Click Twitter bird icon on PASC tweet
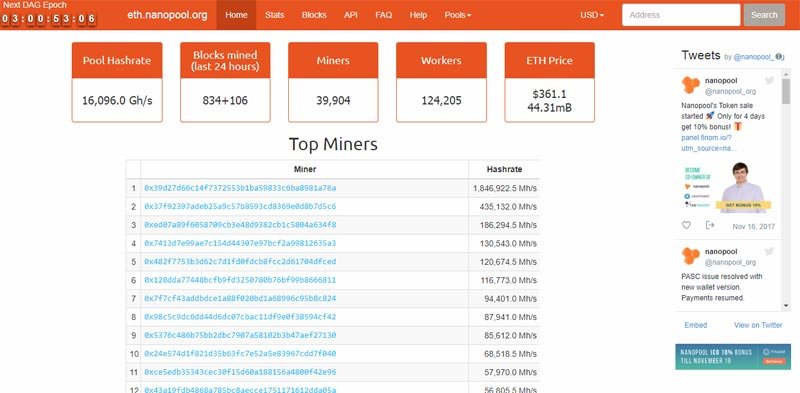Screen dimensions: 800x393 pyautogui.click(x=769, y=251)
